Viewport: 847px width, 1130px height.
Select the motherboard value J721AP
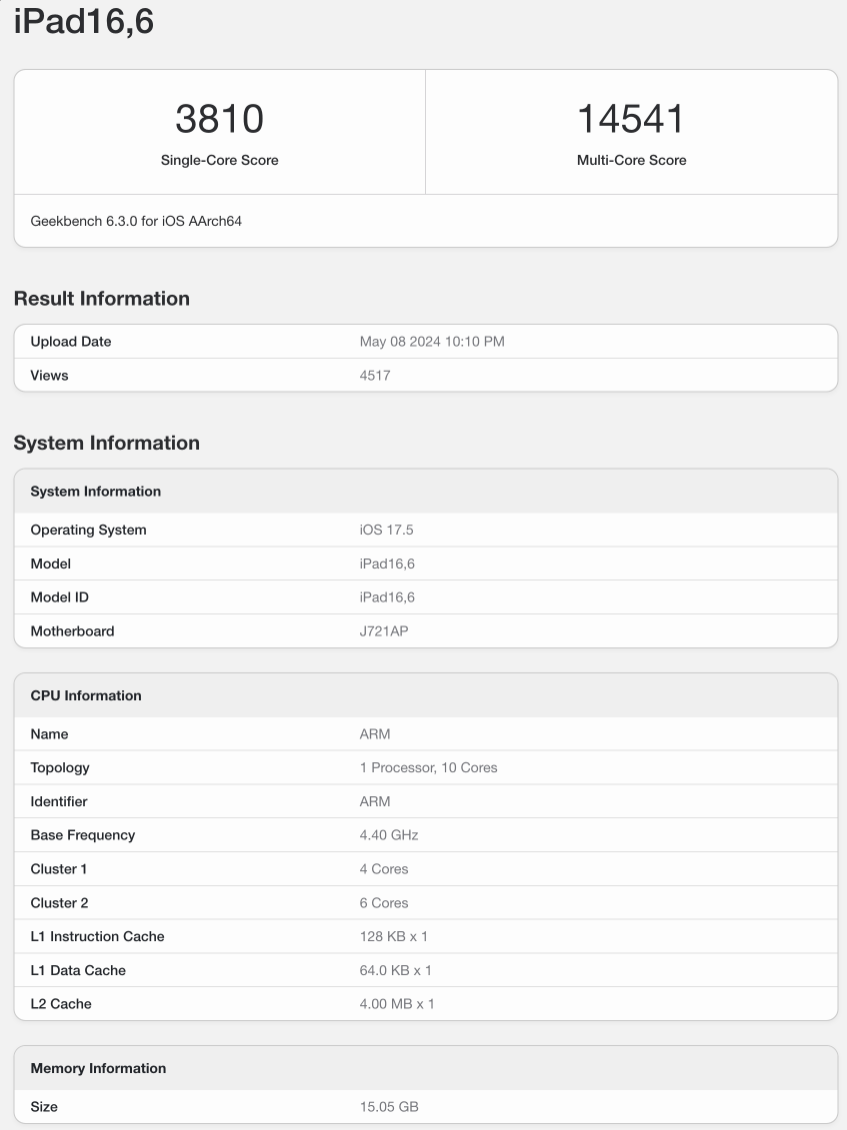pos(383,631)
